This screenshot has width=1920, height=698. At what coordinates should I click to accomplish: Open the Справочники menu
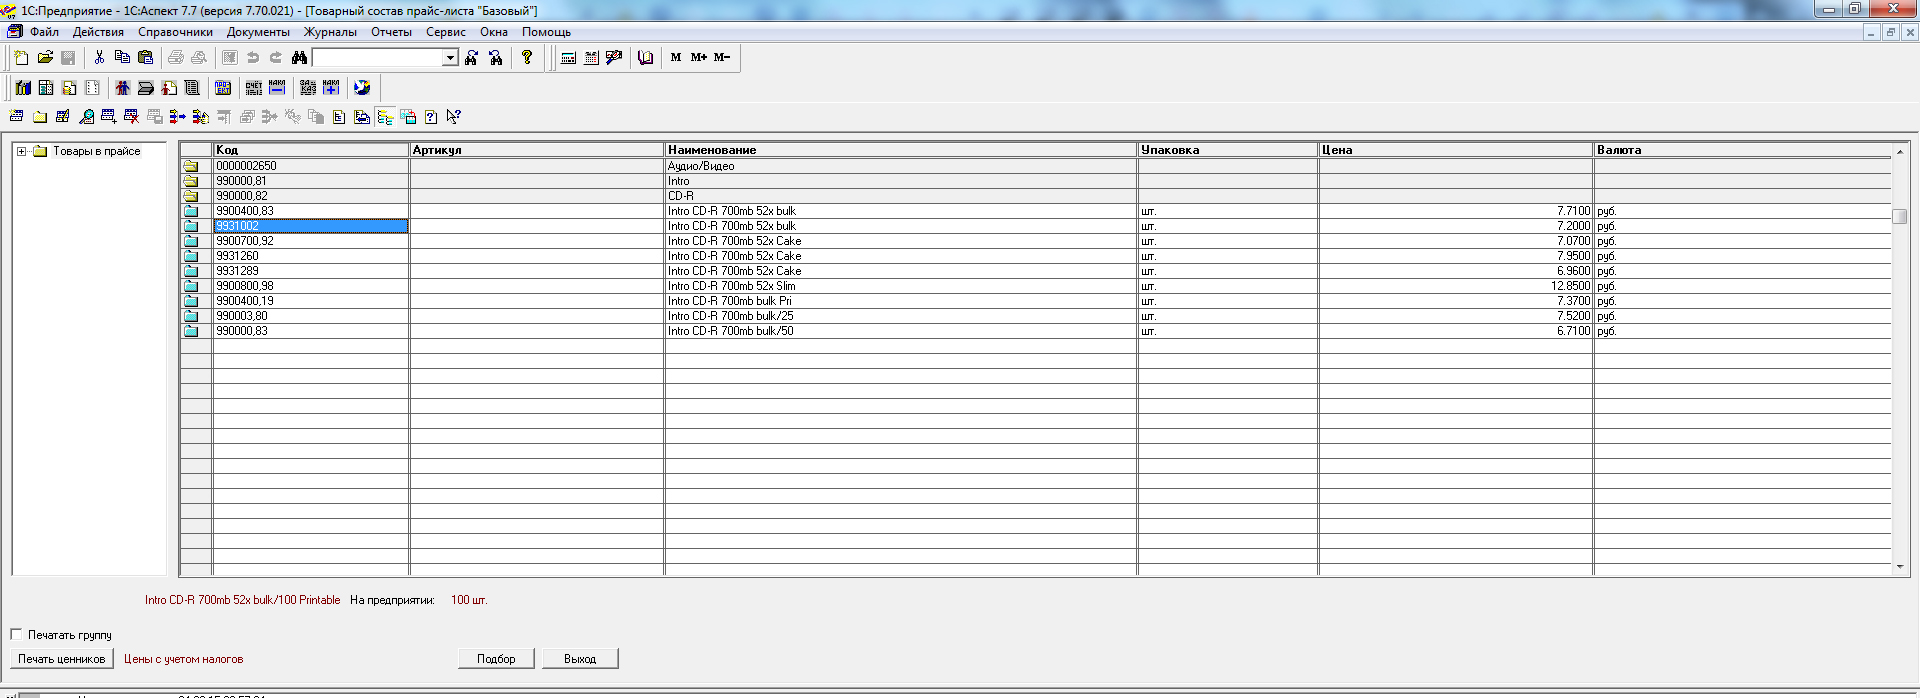click(x=175, y=32)
